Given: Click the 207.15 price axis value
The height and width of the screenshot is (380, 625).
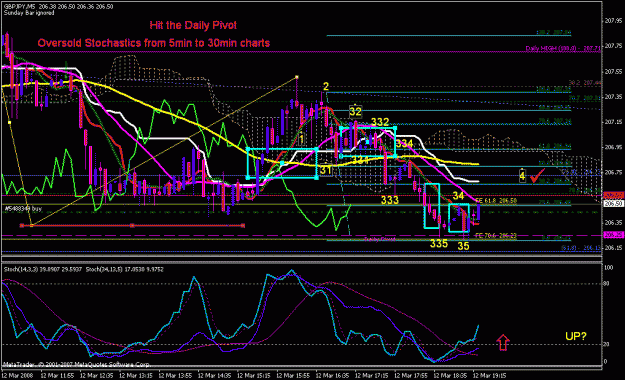Looking at the screenshot, I should coord(613,122).
